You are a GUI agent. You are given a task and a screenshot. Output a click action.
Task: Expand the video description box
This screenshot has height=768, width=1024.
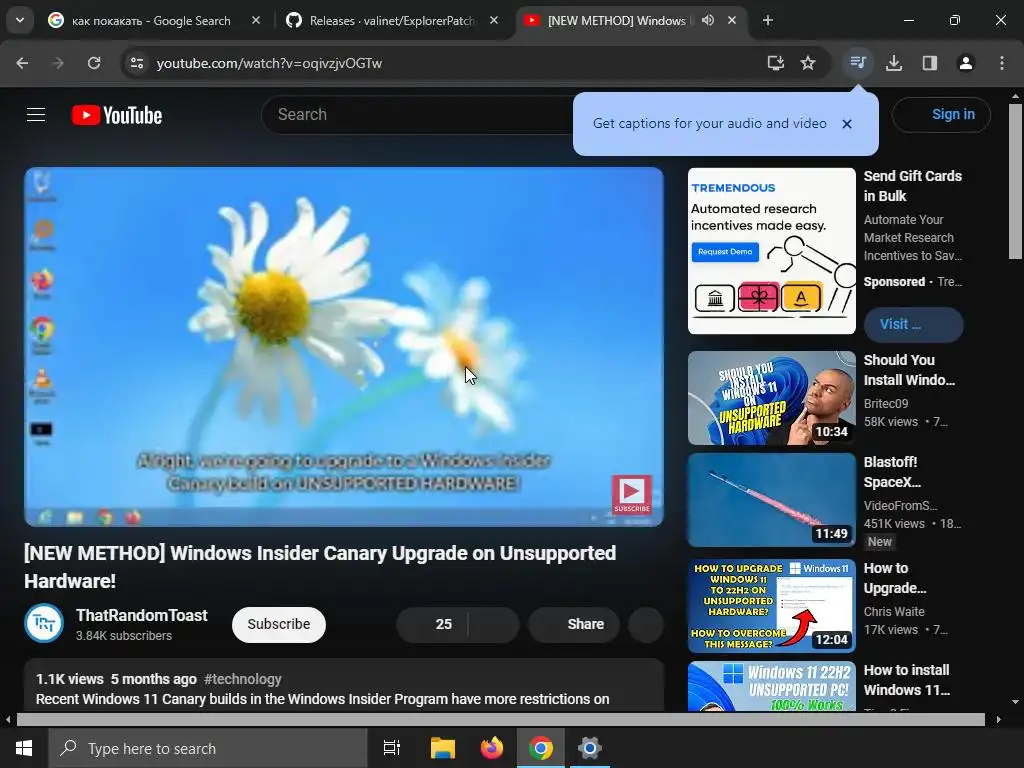pyautogui.click(x=344, y=686)
